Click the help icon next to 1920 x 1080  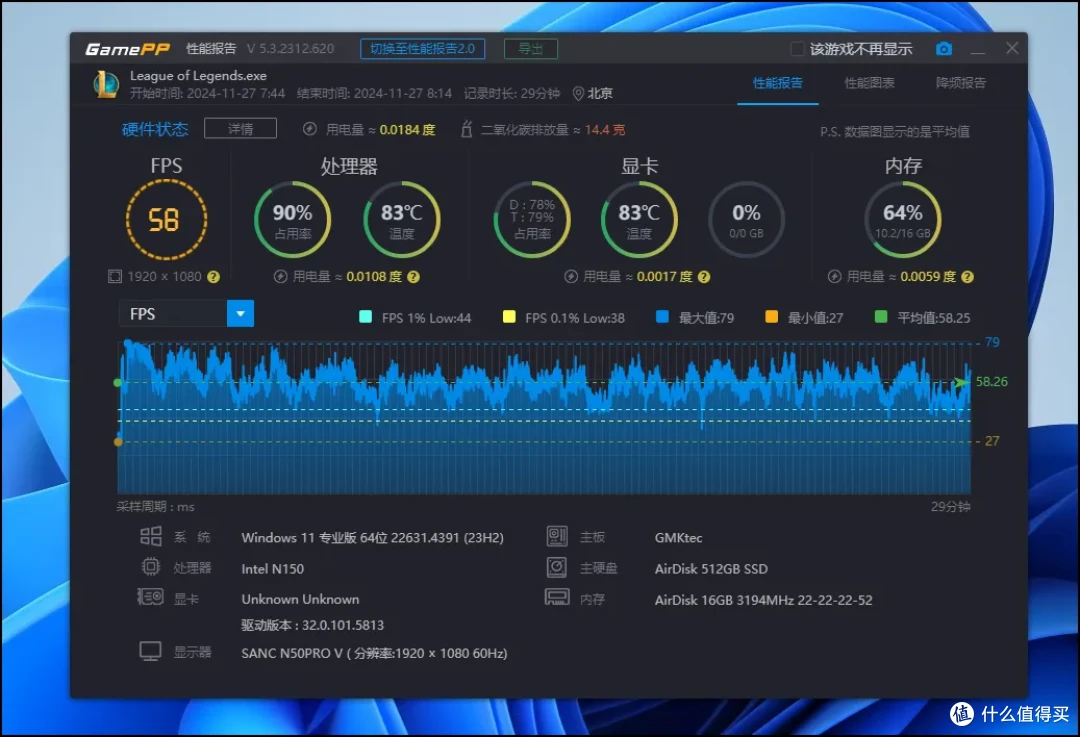click(x=214, y=277)
